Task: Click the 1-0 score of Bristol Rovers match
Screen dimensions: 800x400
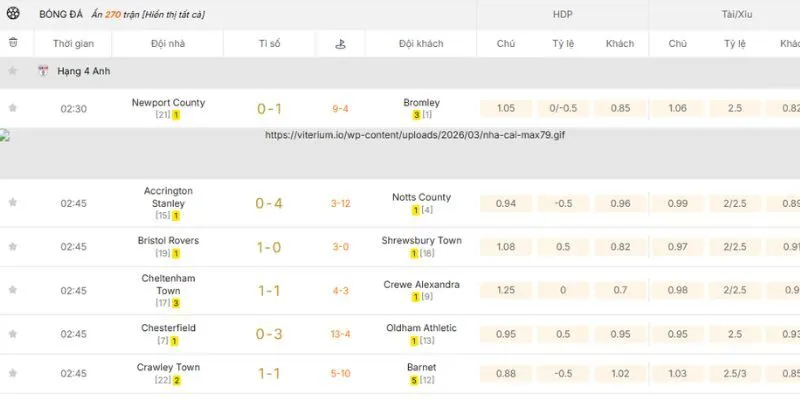Action: pos(269,247)
